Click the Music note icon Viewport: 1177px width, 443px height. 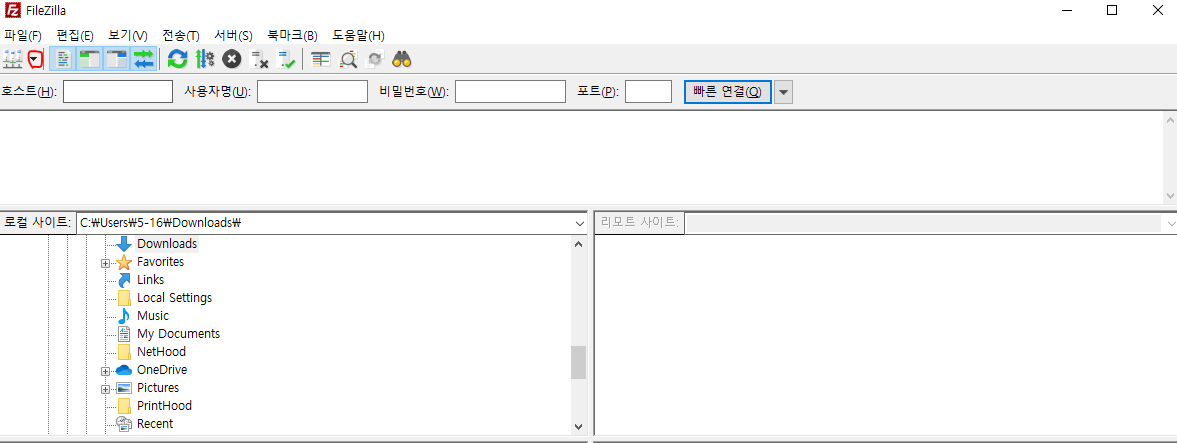pyautogui.click(x=125, y=316)
